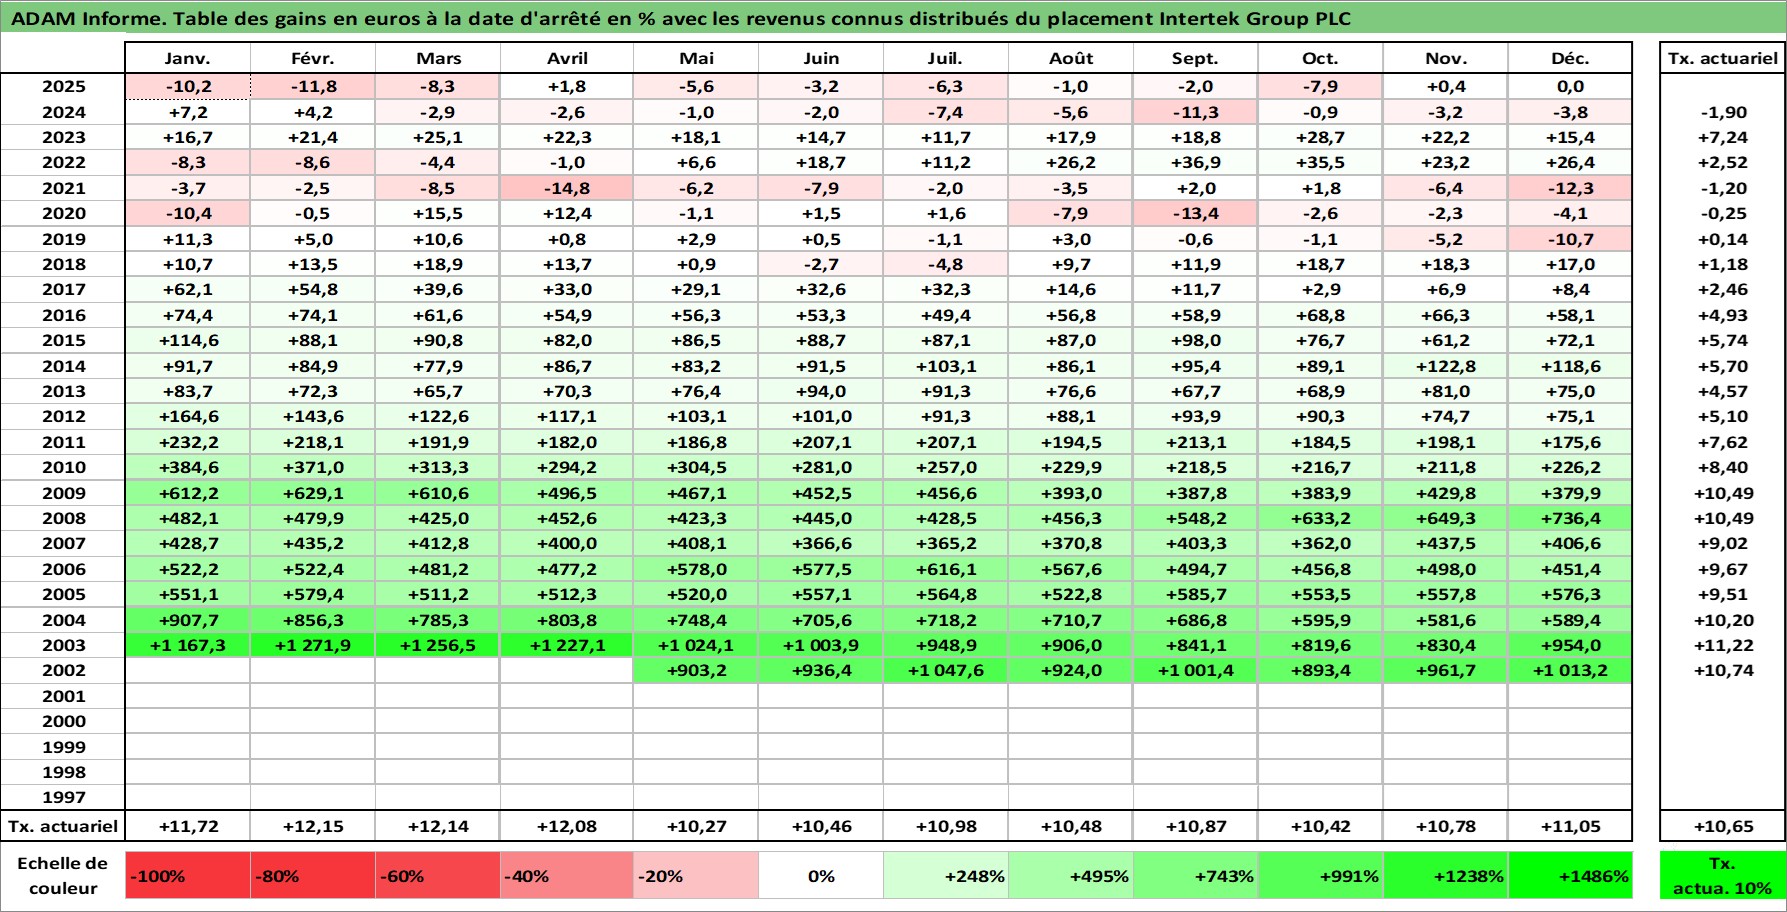Viewport: 1787px width, 912px height.
Task: Click the 'Avril' column header
Action: (x=567, y=58)
